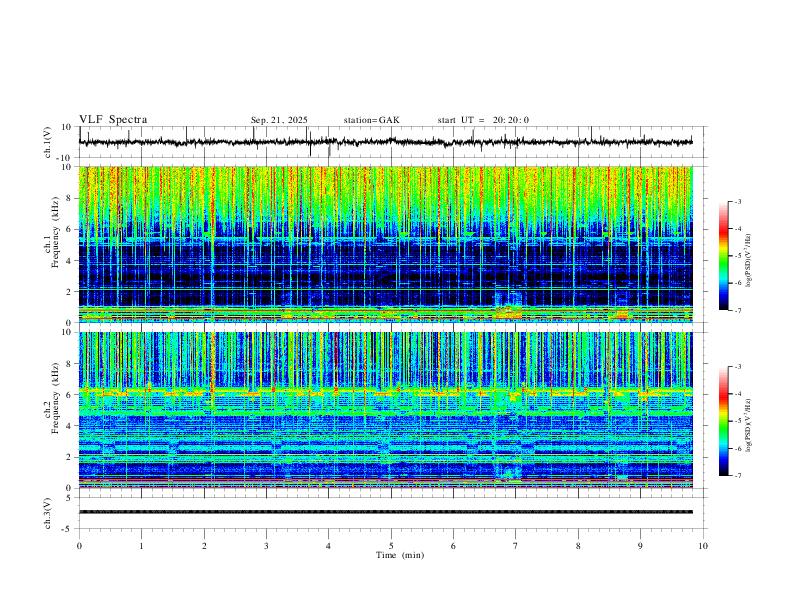Click the "VLF Spectra" title text
The image size is (792, 612).
click(x=113, y=120)
